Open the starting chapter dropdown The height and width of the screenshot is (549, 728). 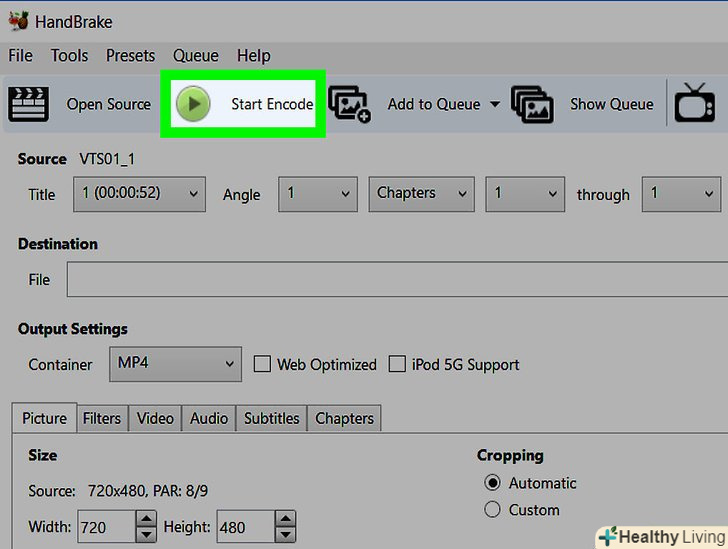pyautogui.click(x=525, y=194)
